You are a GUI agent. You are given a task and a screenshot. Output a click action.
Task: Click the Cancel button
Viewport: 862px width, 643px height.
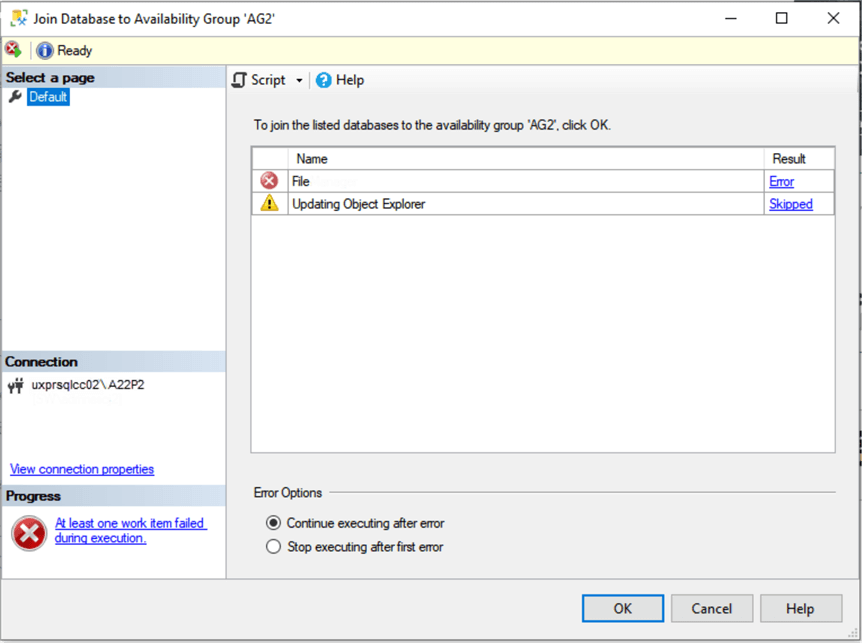(711, 608)
